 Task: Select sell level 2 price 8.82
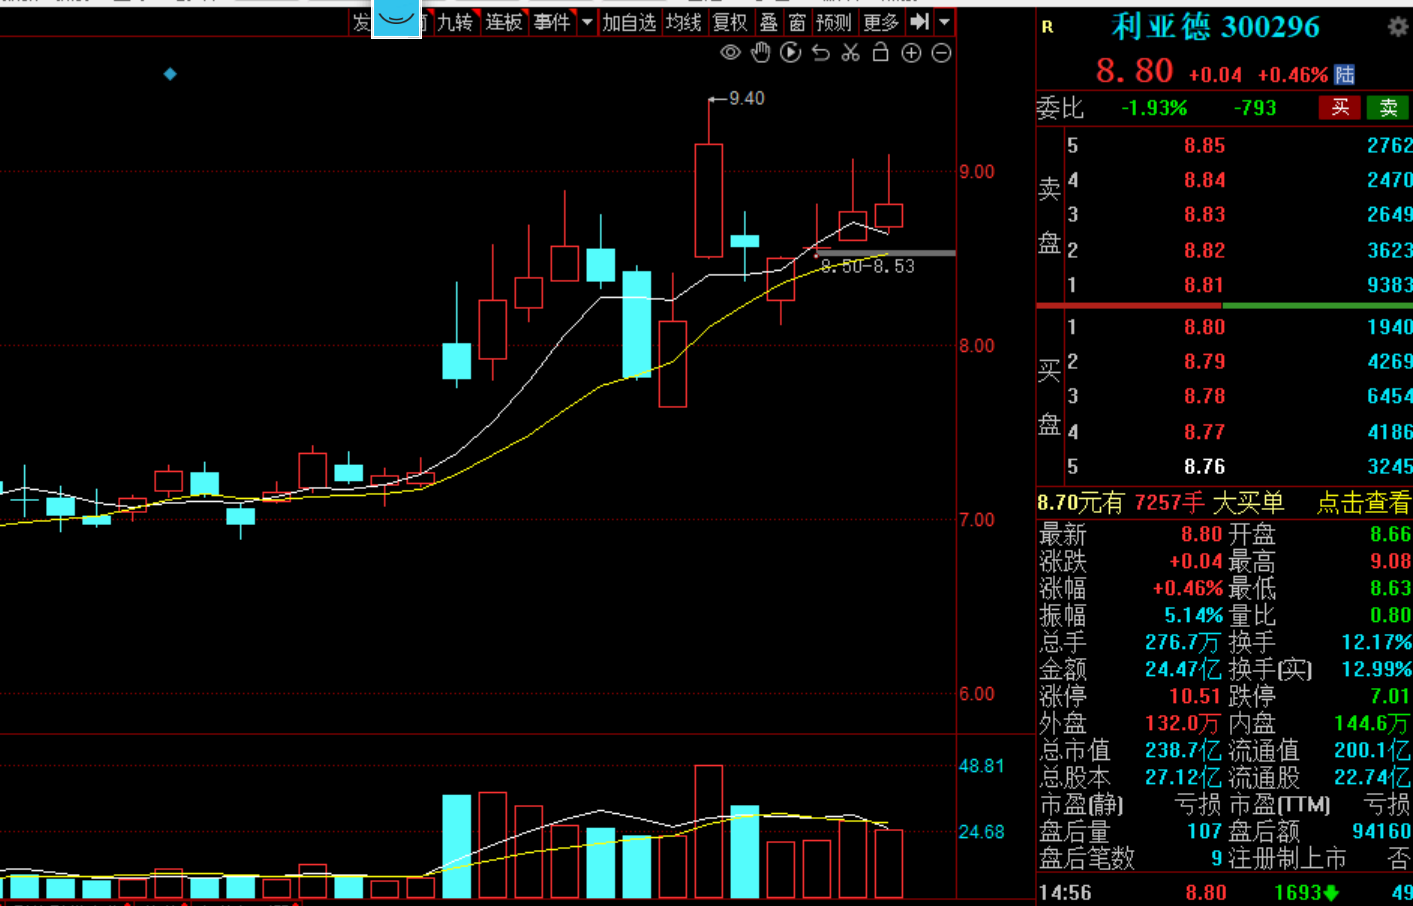click(x=1204, y=250)
